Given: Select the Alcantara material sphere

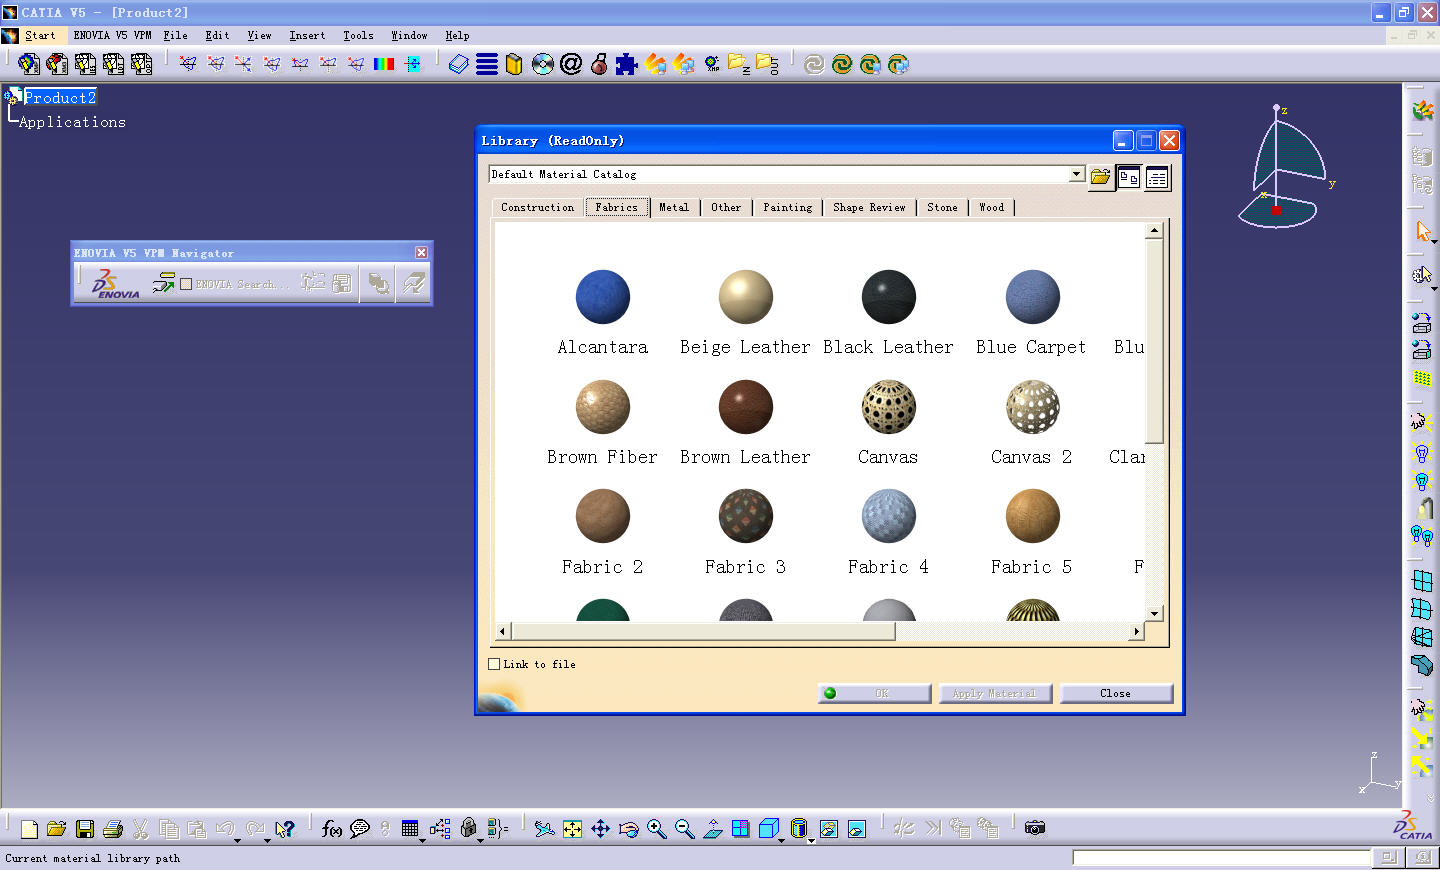Looking at the screenshot, I should coord(603,297).
